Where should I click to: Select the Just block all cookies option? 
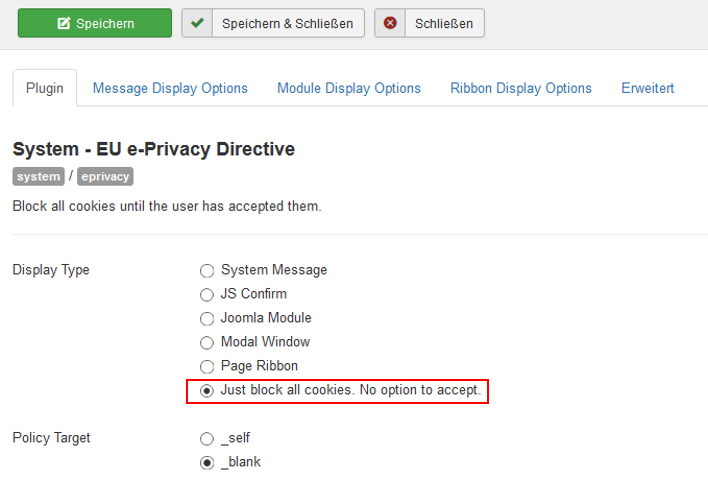[207, 390]
